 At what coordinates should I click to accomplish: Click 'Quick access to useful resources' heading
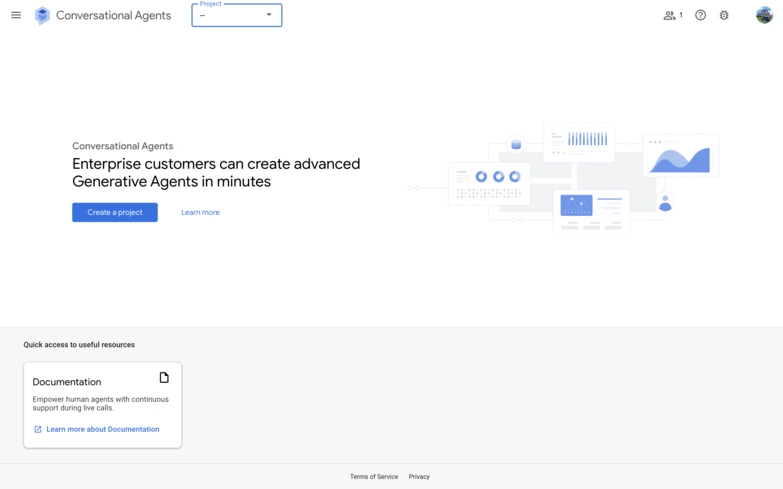79,345
